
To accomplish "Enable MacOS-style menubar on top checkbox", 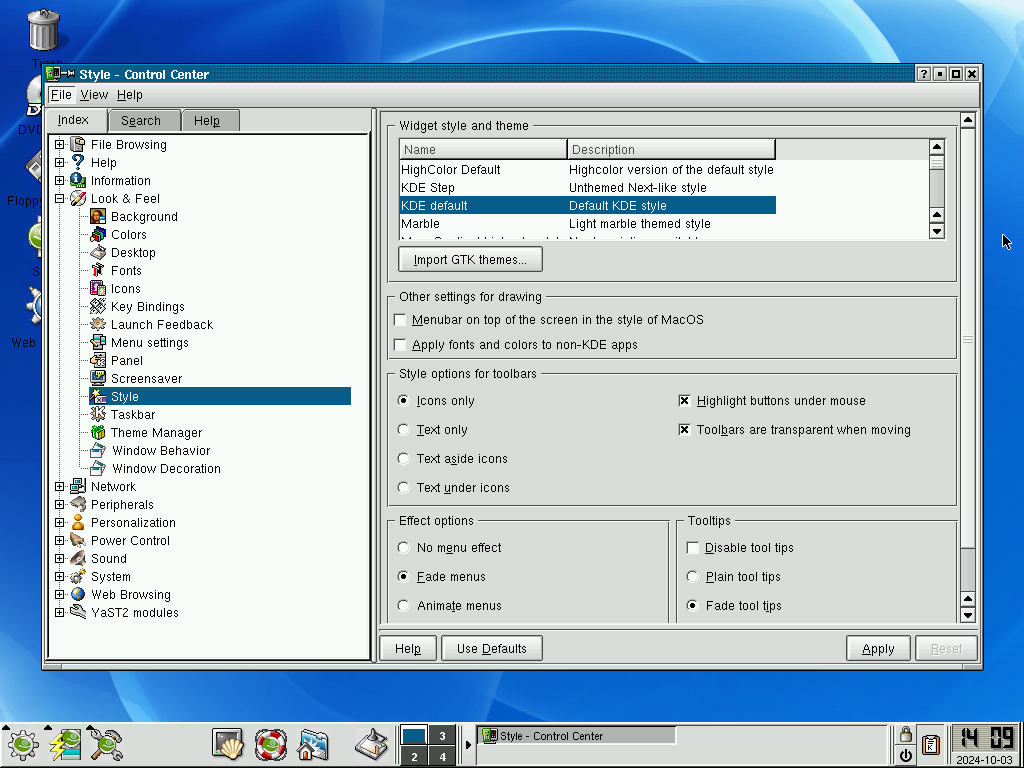I will coord(400,320).
